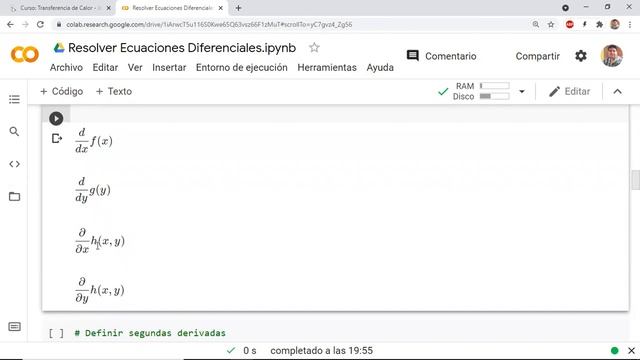Click the green connection status dot
The width and height of the screenshot is (640, 360).
point(615,351)
